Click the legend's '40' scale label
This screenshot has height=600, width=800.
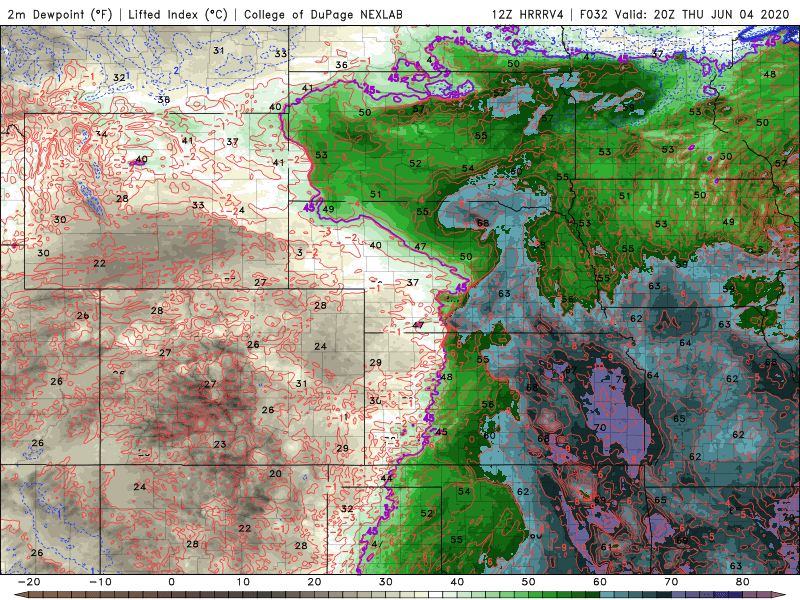[457, 582]
